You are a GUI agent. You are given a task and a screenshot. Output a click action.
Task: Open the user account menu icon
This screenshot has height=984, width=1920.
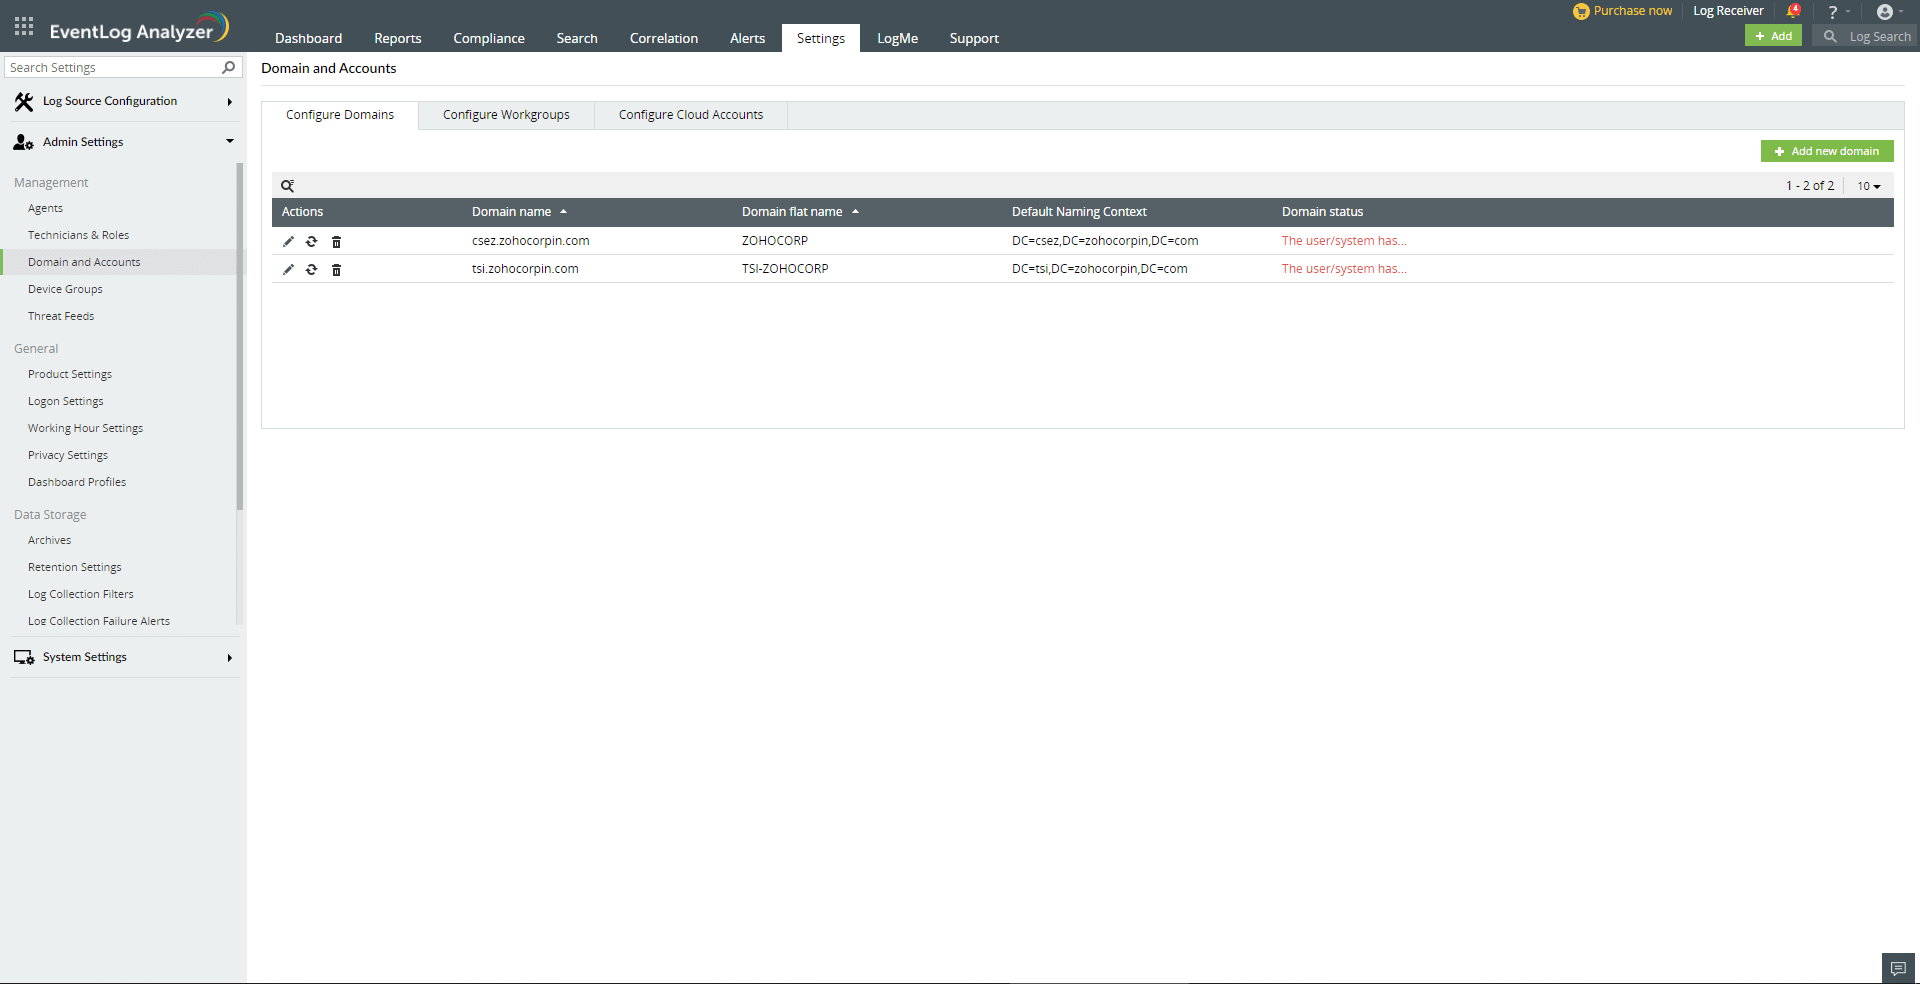(x=1885, y=12)
